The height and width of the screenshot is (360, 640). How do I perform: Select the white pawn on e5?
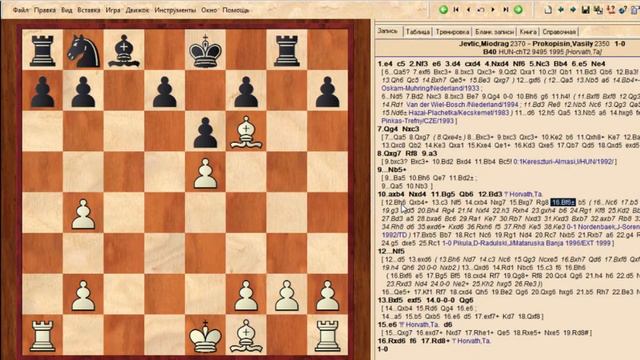pos(205,173)
